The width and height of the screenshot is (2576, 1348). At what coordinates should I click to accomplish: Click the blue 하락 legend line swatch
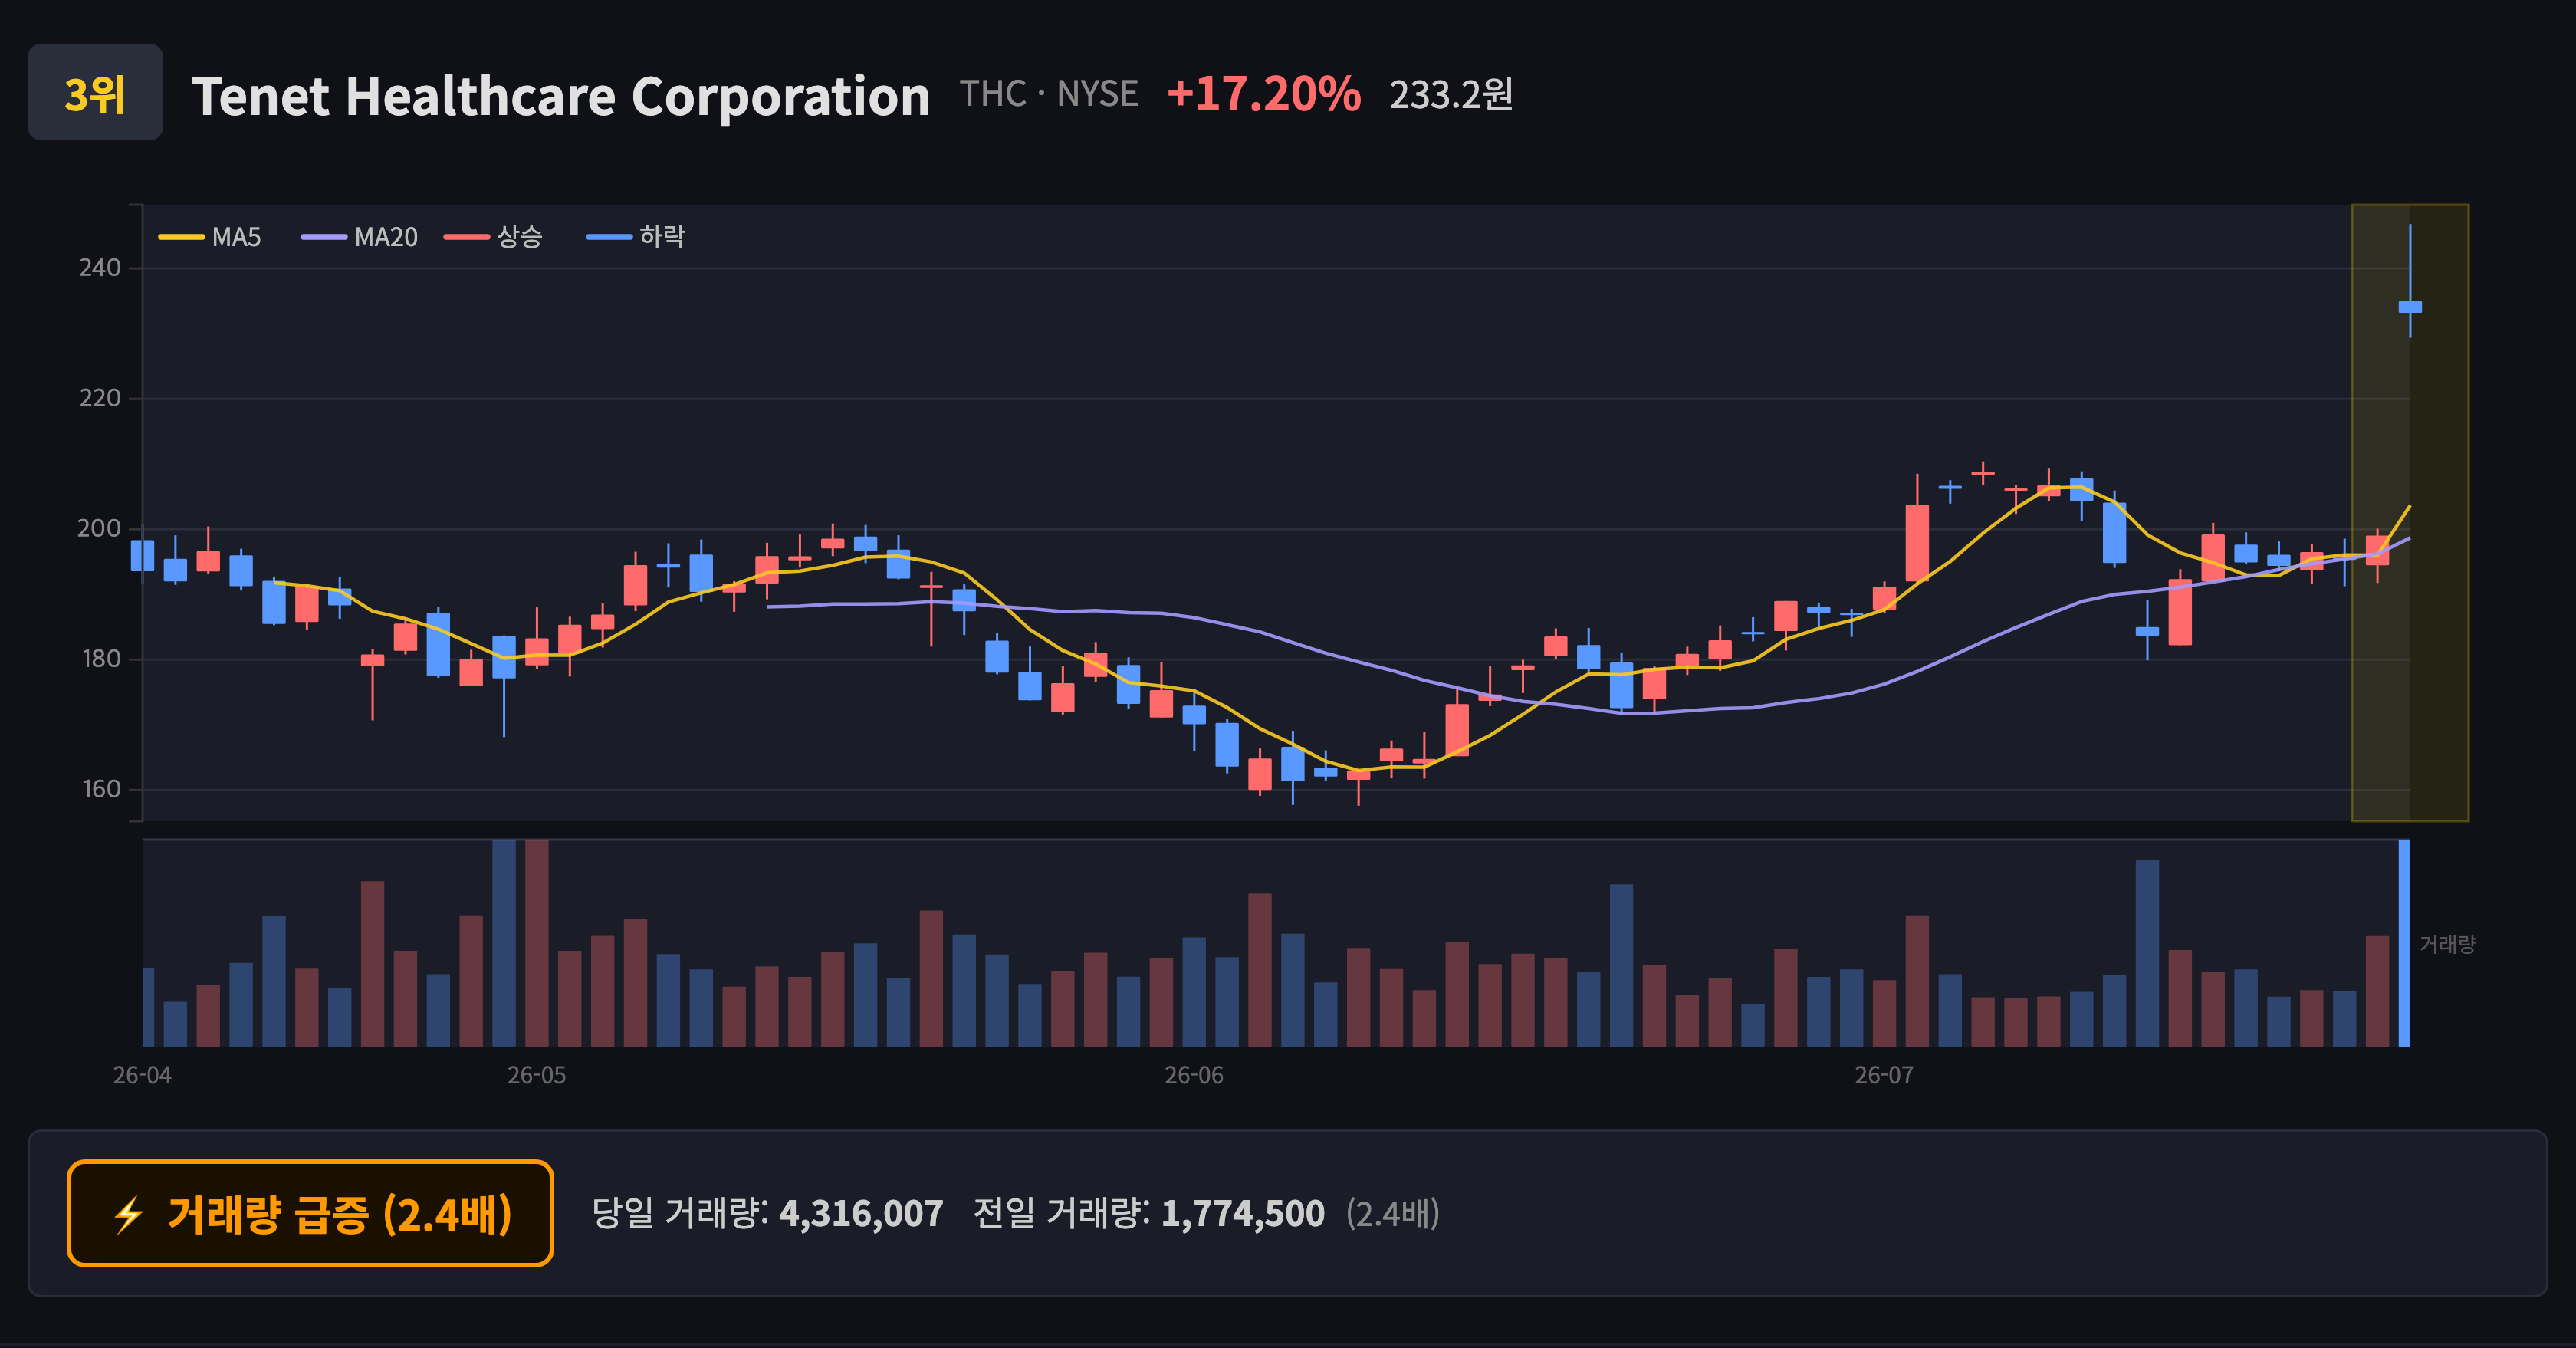(x=609, y=237)
